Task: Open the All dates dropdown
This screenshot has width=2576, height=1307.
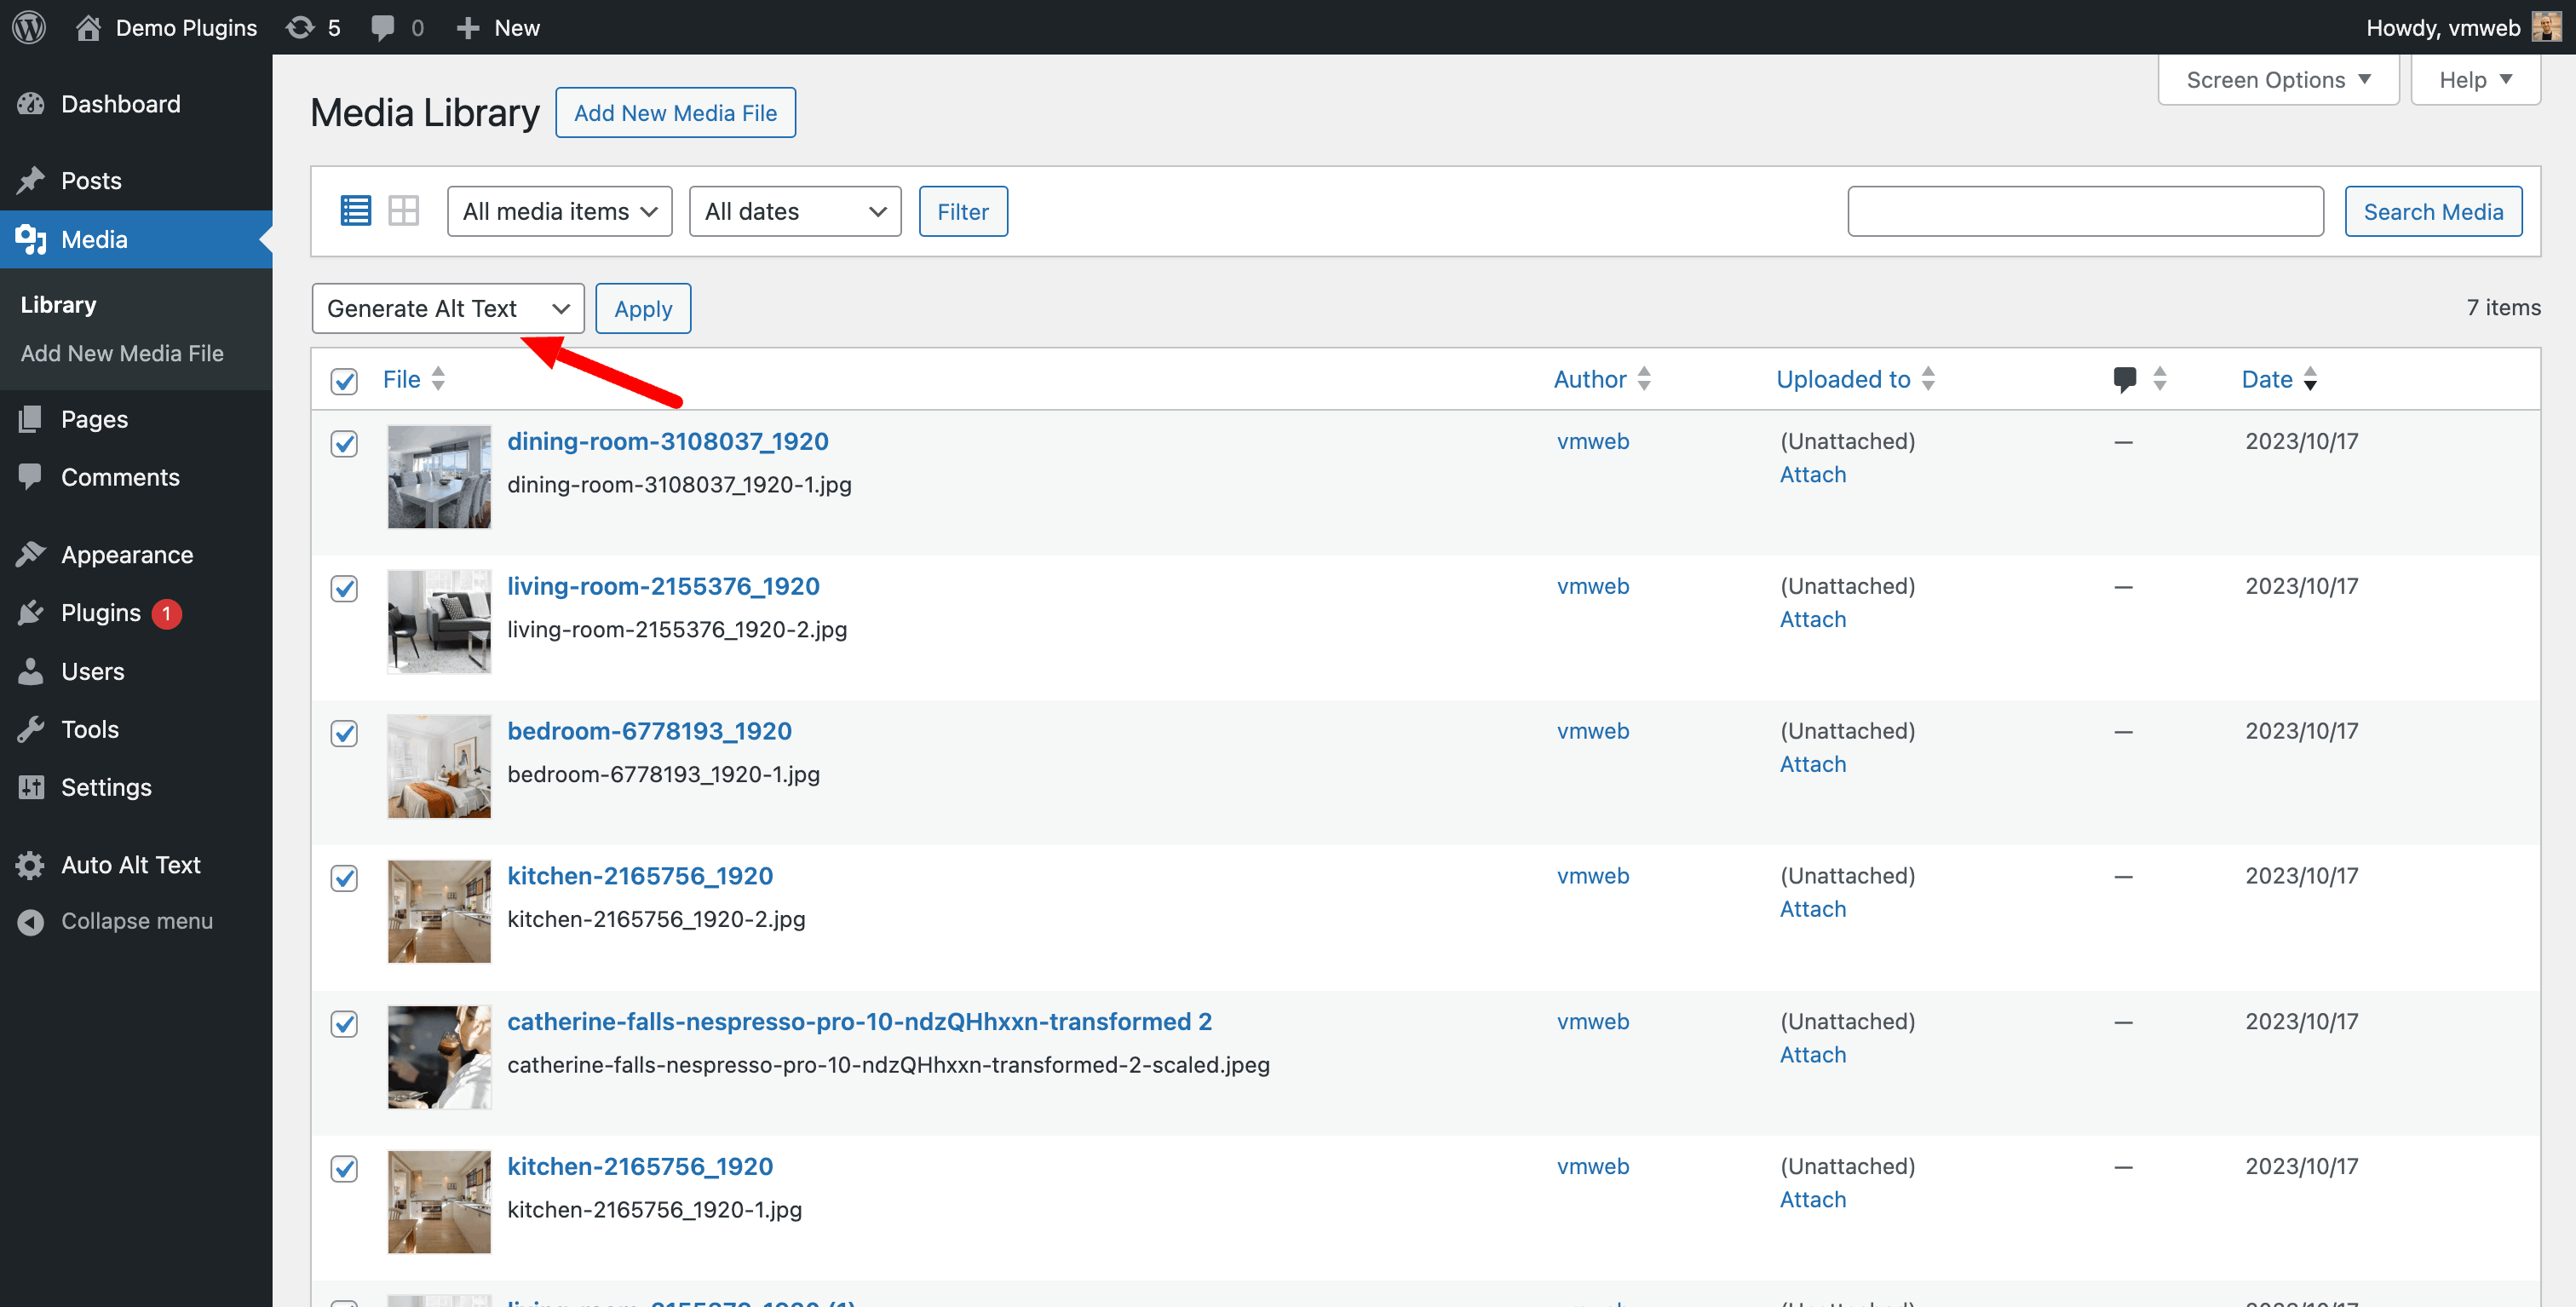Action: click(795, 211)
